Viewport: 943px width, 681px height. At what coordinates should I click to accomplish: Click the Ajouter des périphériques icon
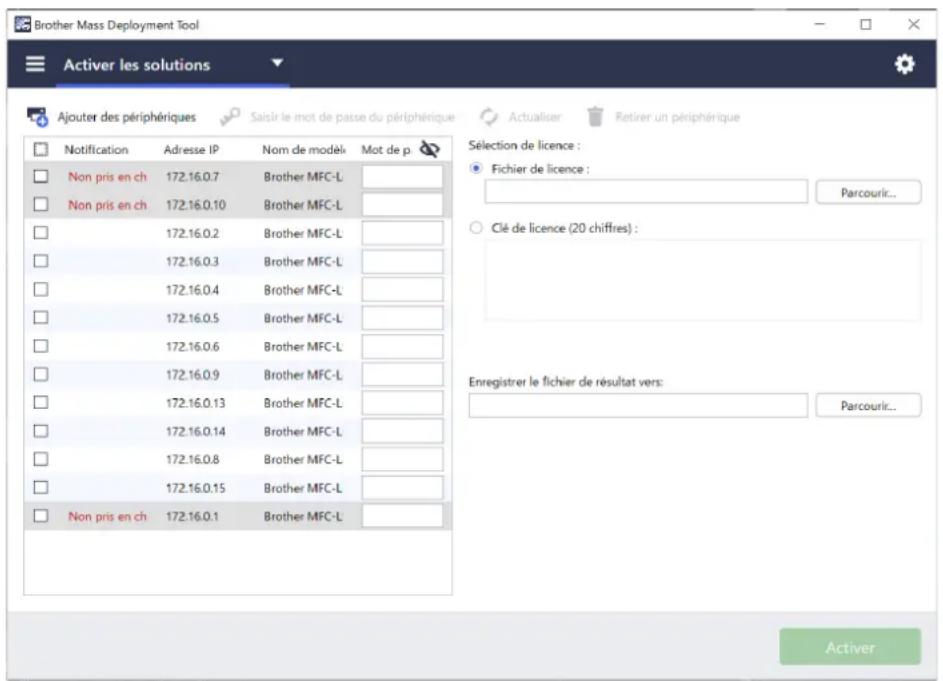(37, 117)
